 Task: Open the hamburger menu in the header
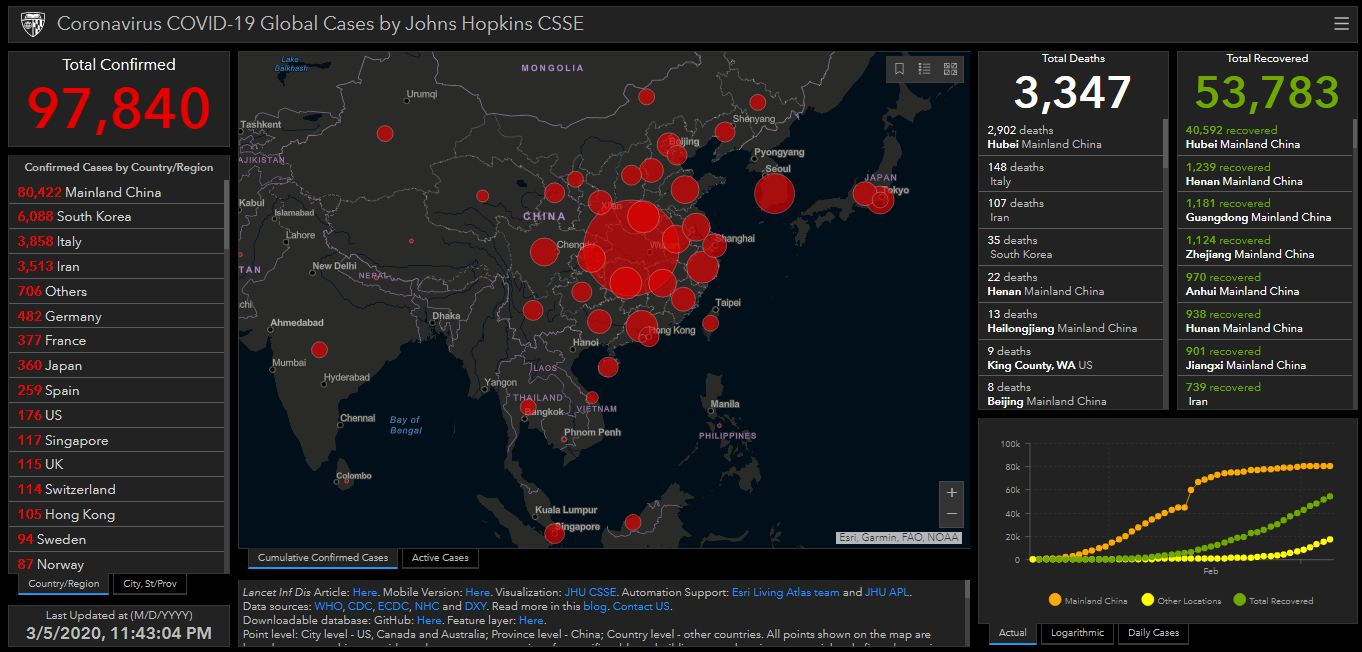(x=1341, y=24)
